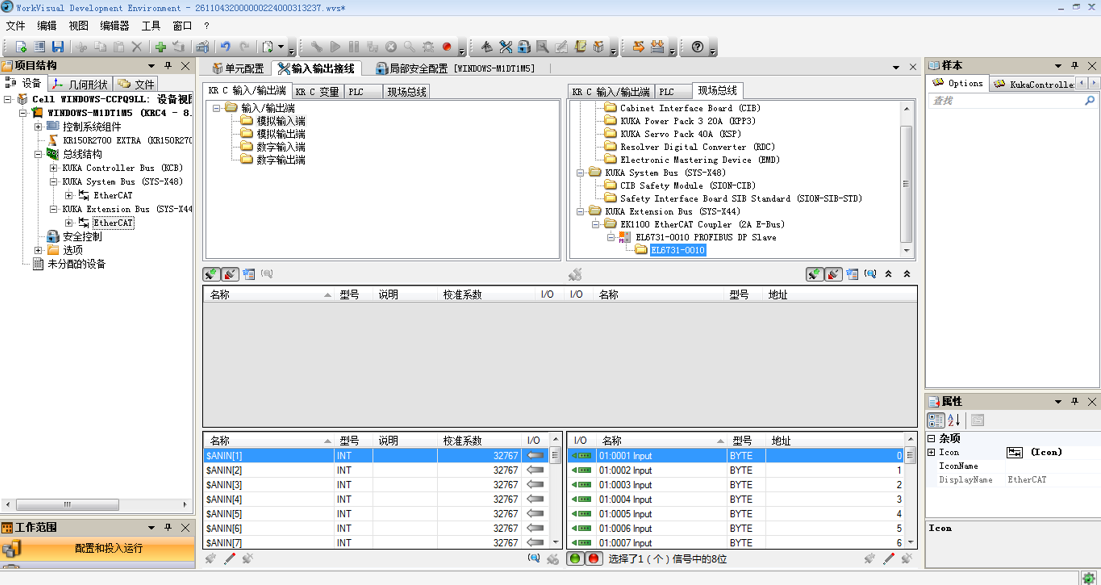The height and width of the screenshot is (585, 1101).
Task: Toggle red unconnected-signals filter icon, right panel
Action: pyautogui.click(x=833, y=274)
